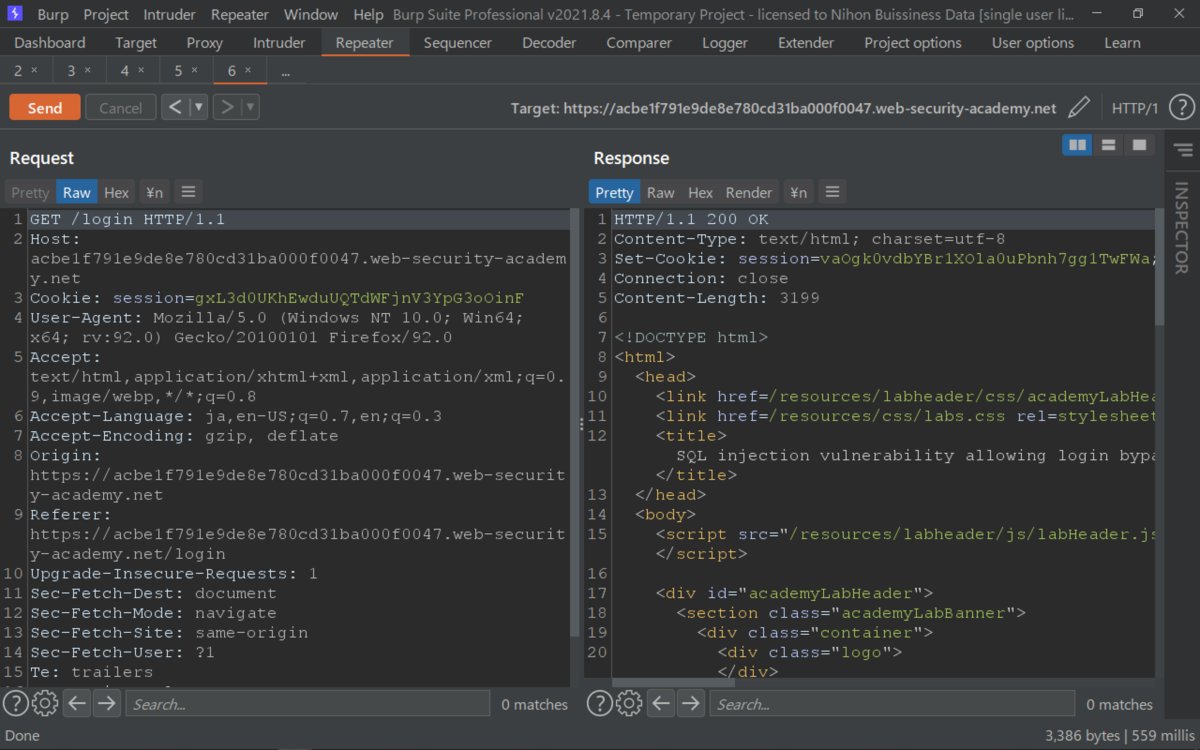
Task: Go to next match in Request search
Action: (x=106, y=703)
